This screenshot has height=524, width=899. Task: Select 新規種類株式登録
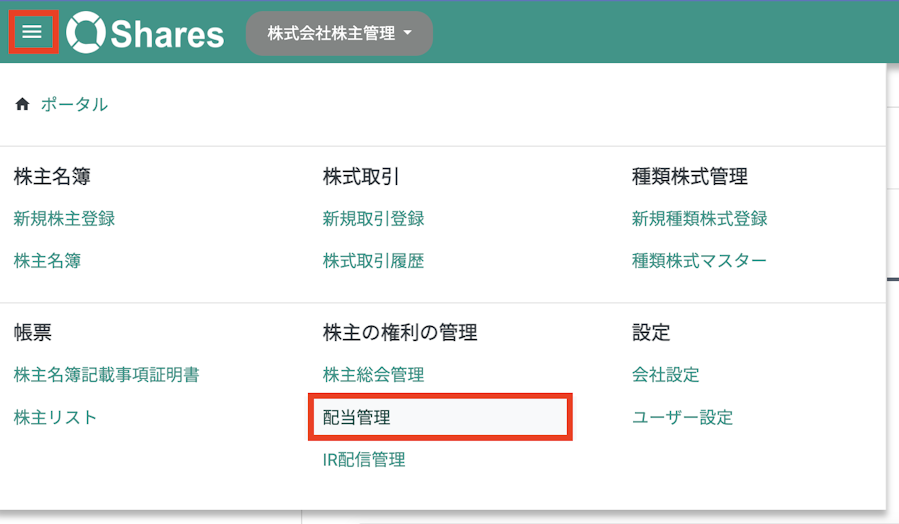coord(699,218)
